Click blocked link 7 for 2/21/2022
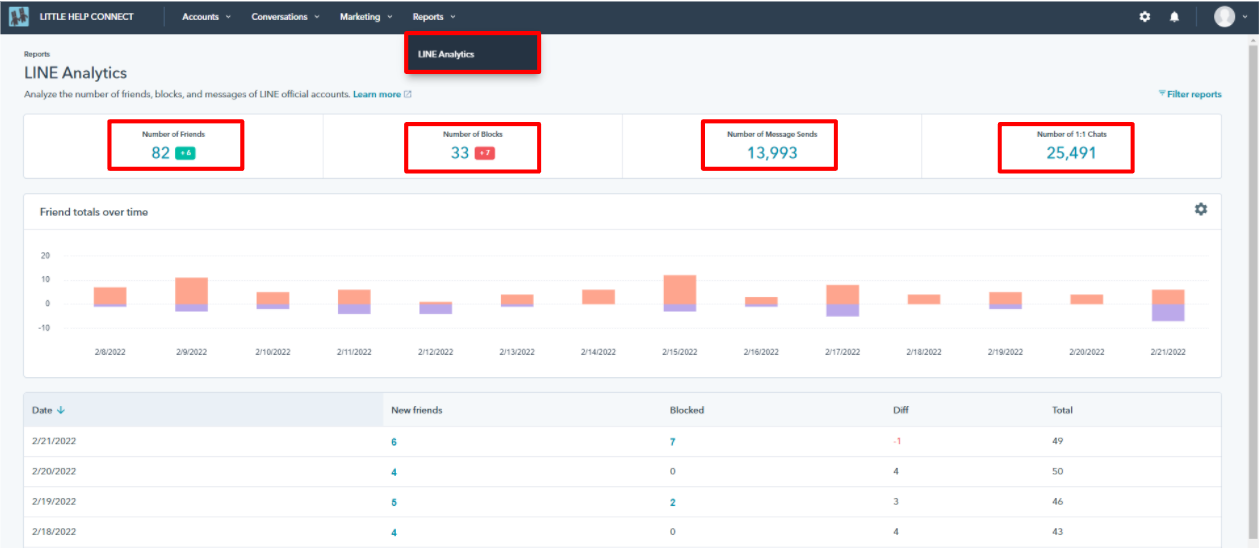 pos(673,442)
